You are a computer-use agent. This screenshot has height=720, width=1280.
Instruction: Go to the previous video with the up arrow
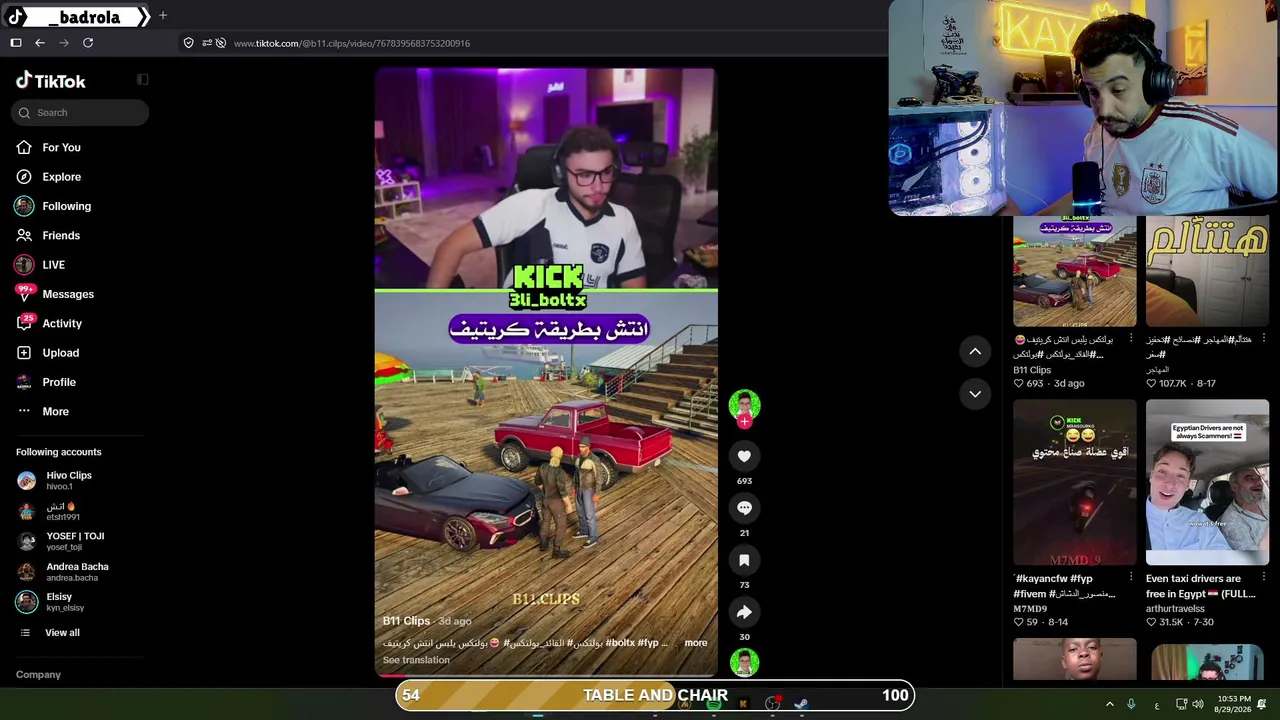click(975, 351)
